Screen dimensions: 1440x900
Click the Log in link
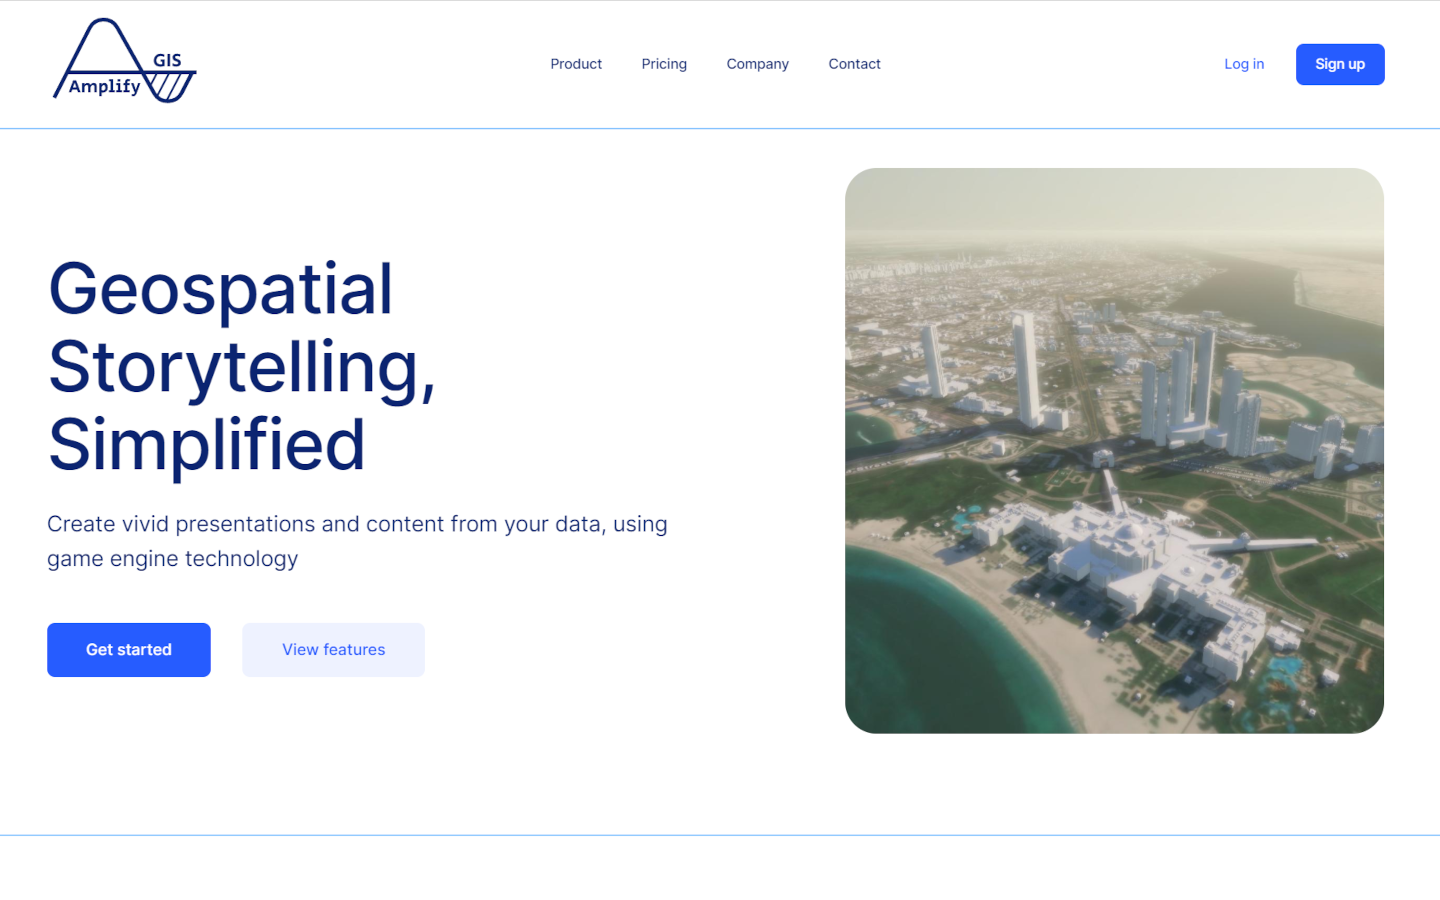[1243, 63]
